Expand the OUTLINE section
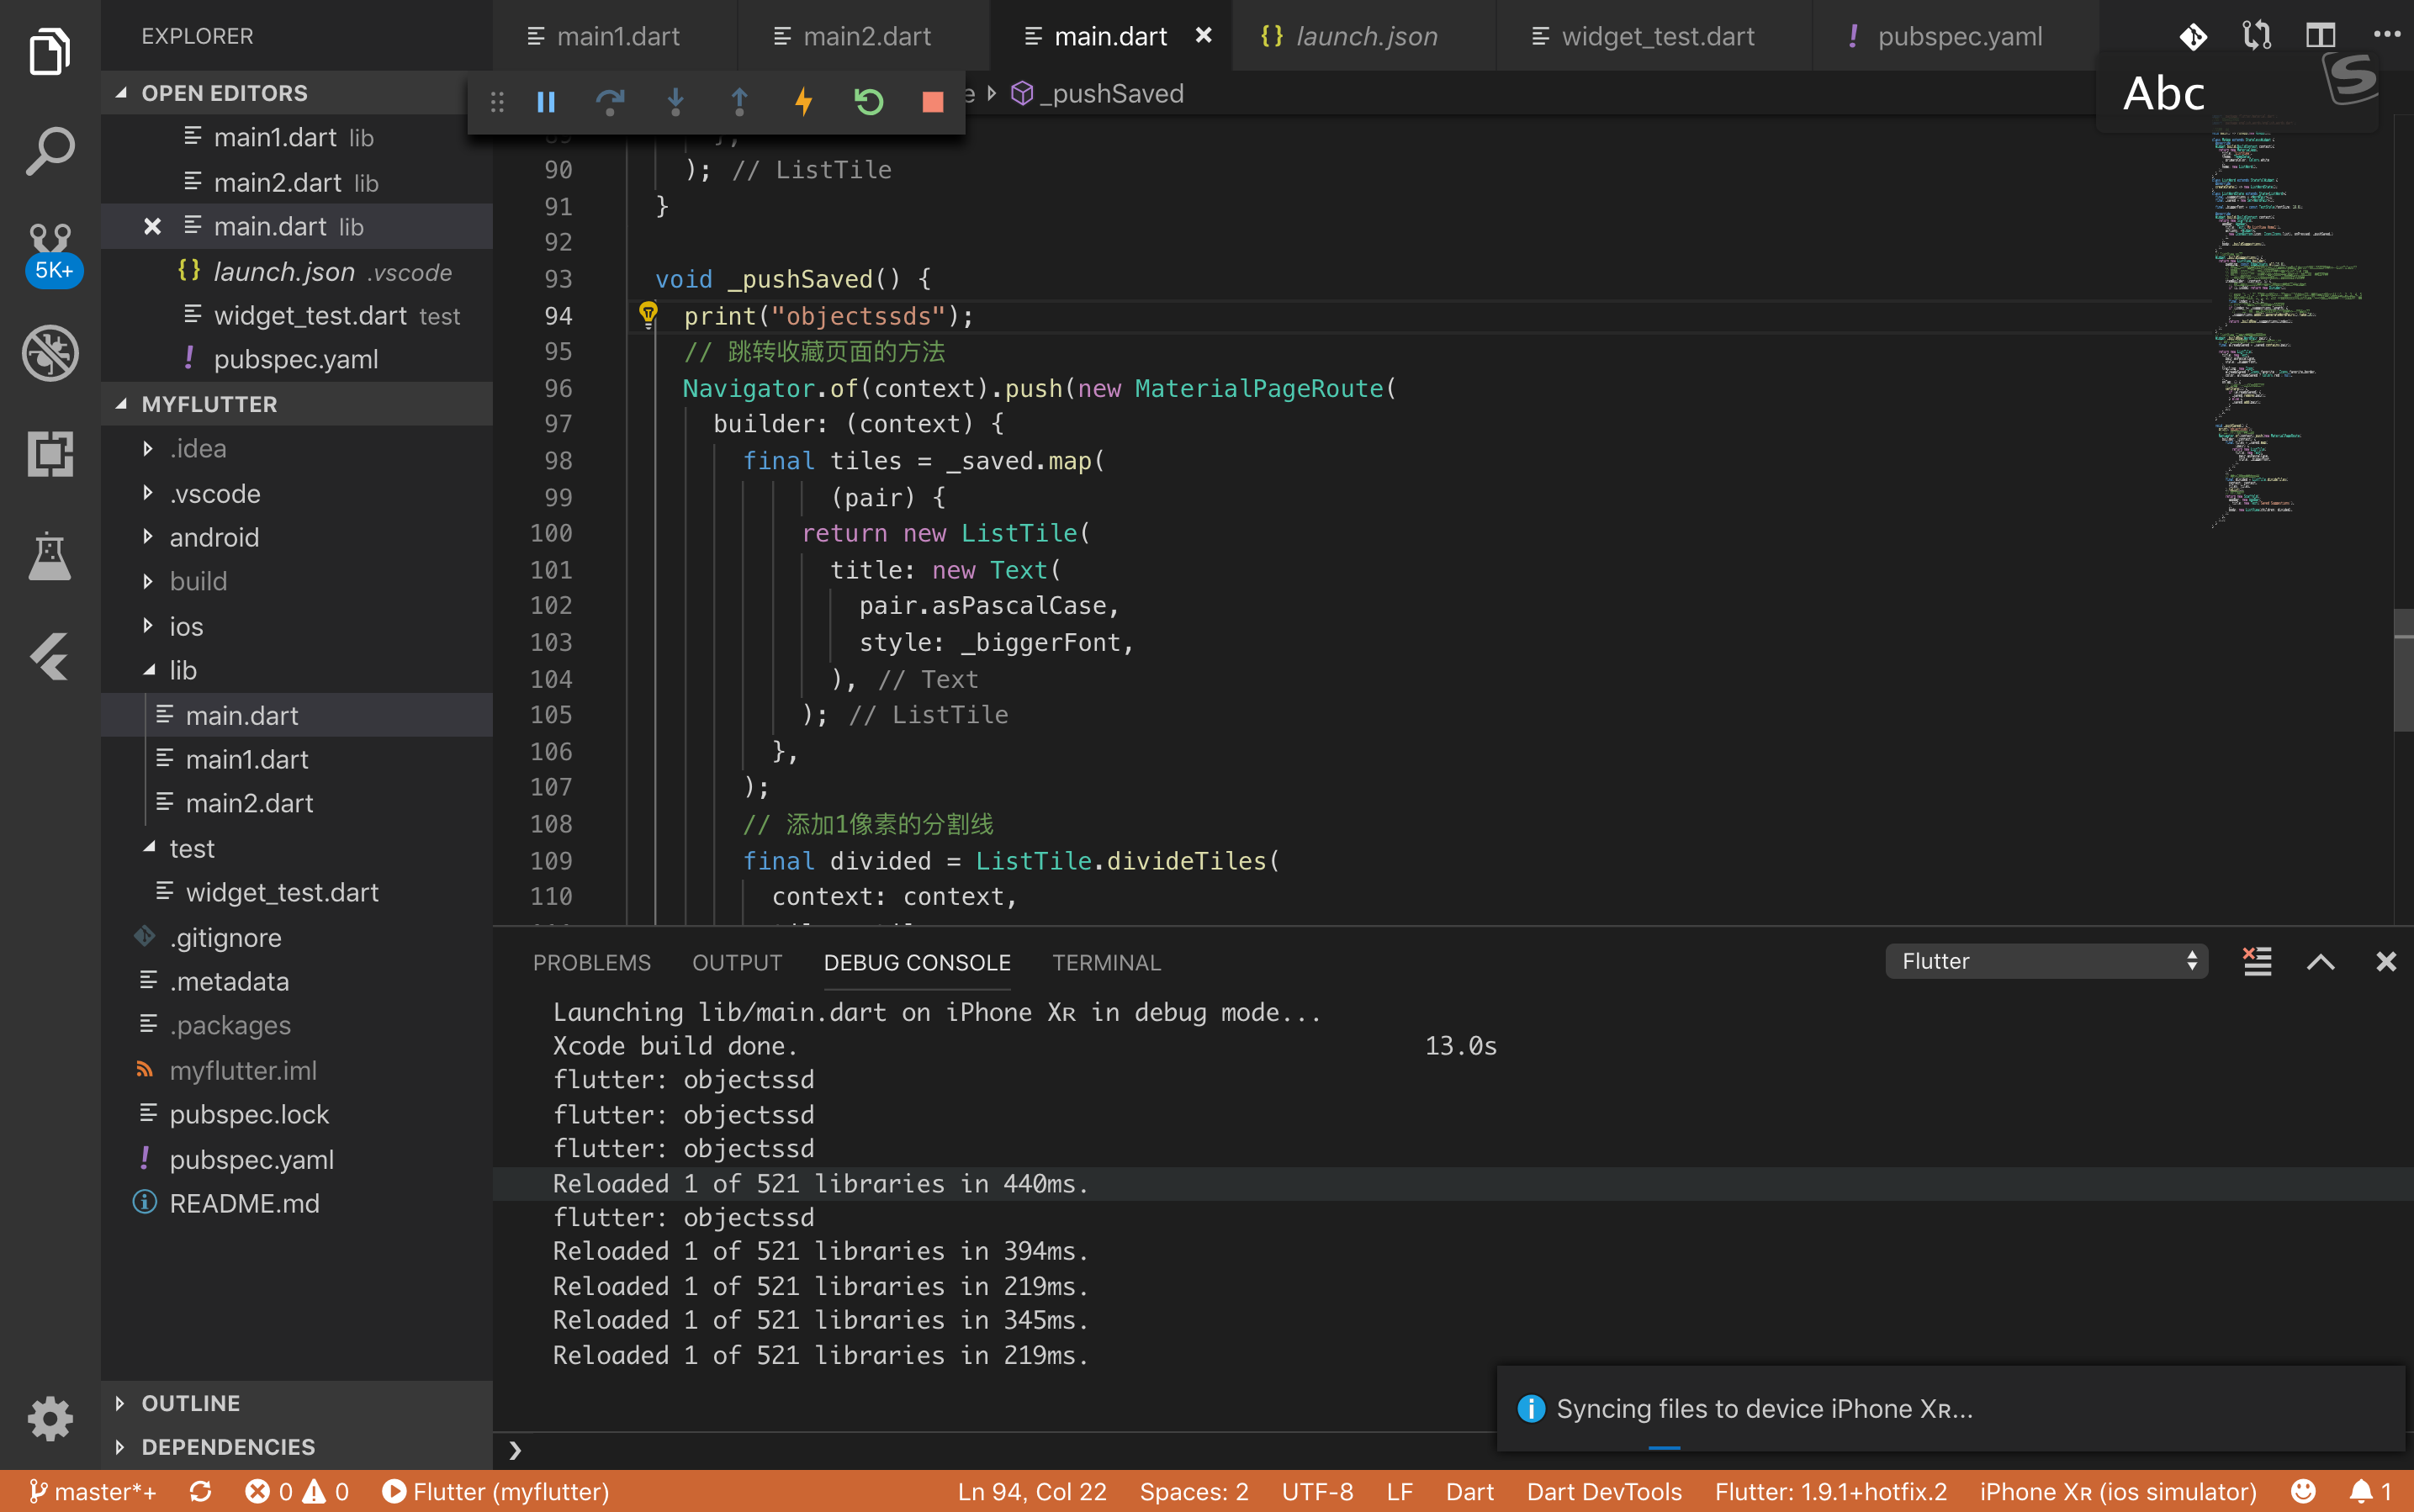Screen dimensions: 2414x1512 click(x=190, y=1402)
